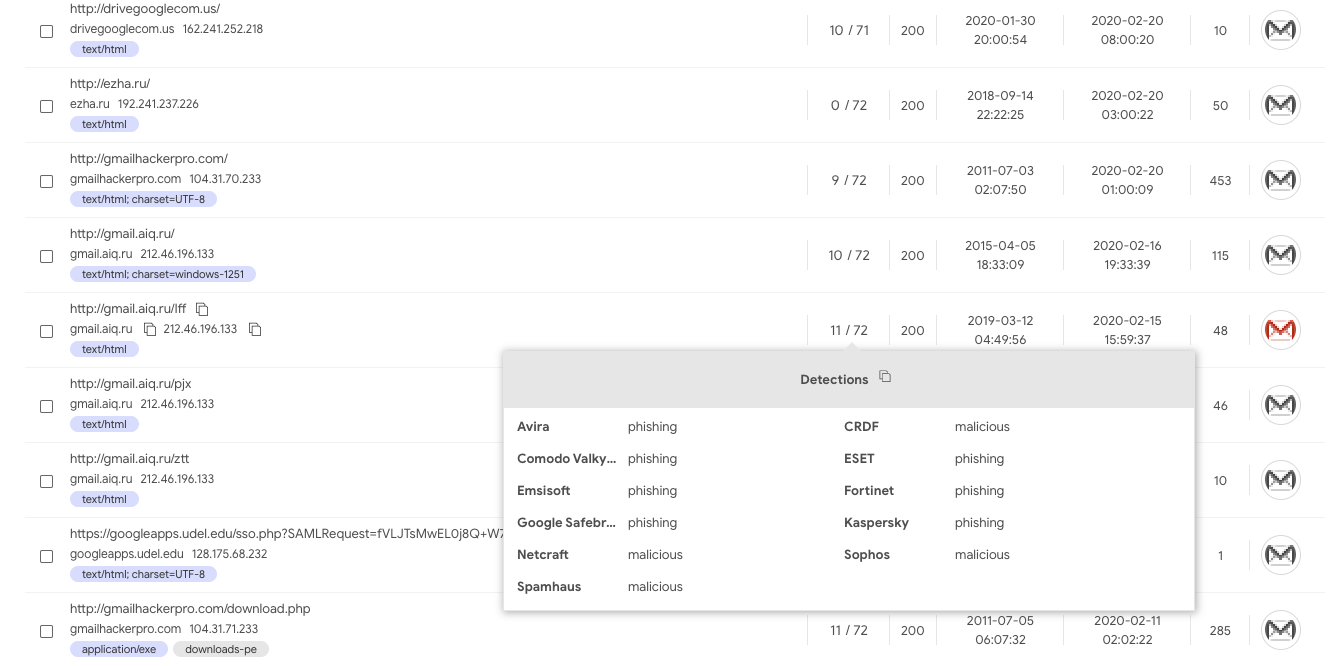The image size is (1343, 666).
Task: Click the CRDF malicious detection entry
Action: (x=927, y=427)
